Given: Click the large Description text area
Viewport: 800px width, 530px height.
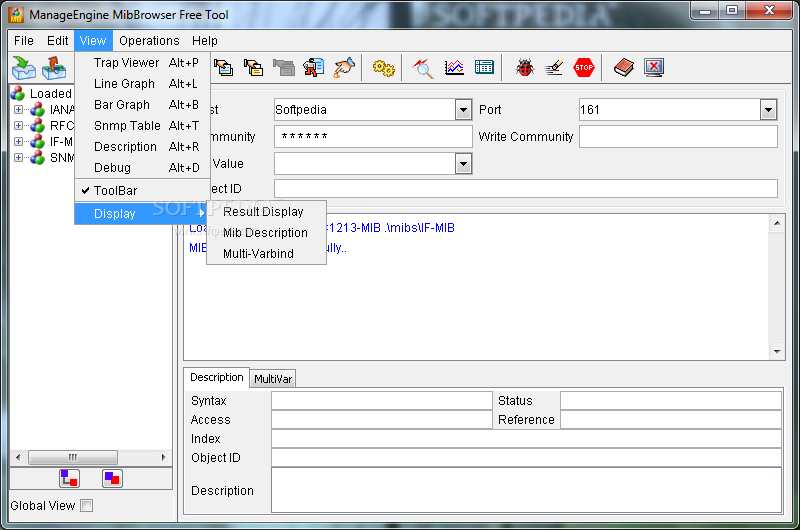Looking at the screenshot, I should pos(526,490).
